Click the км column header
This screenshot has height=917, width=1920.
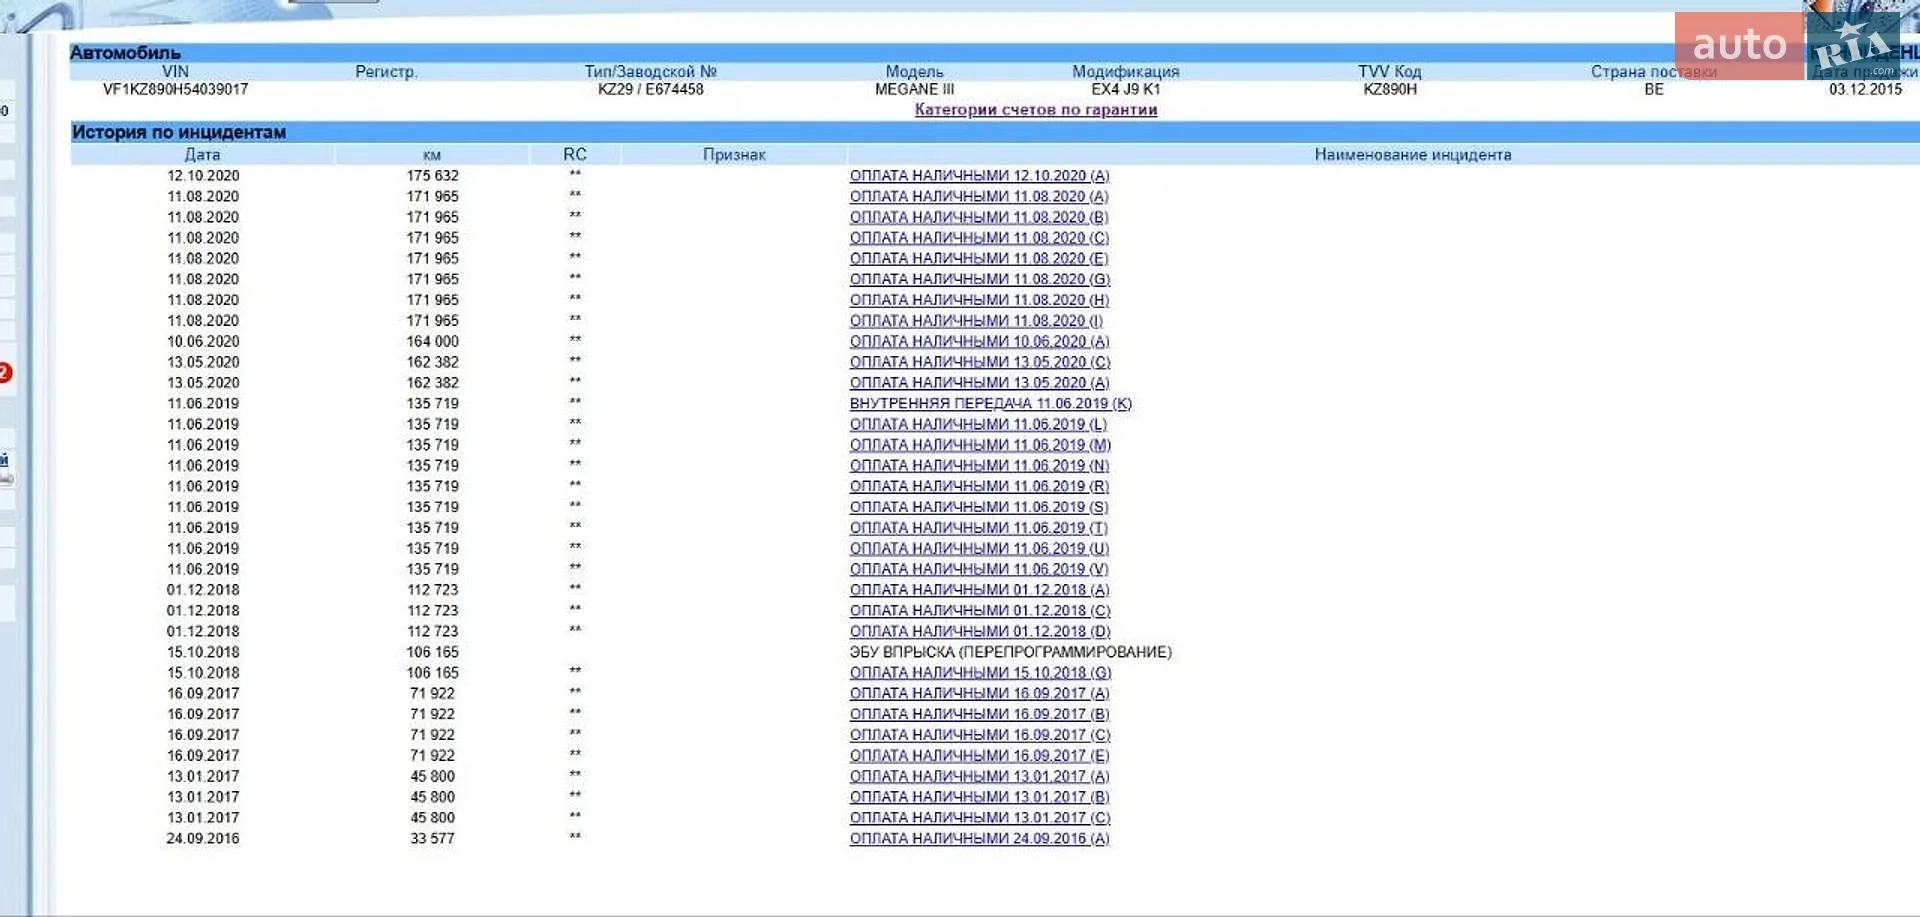click(x=432, y=155)
